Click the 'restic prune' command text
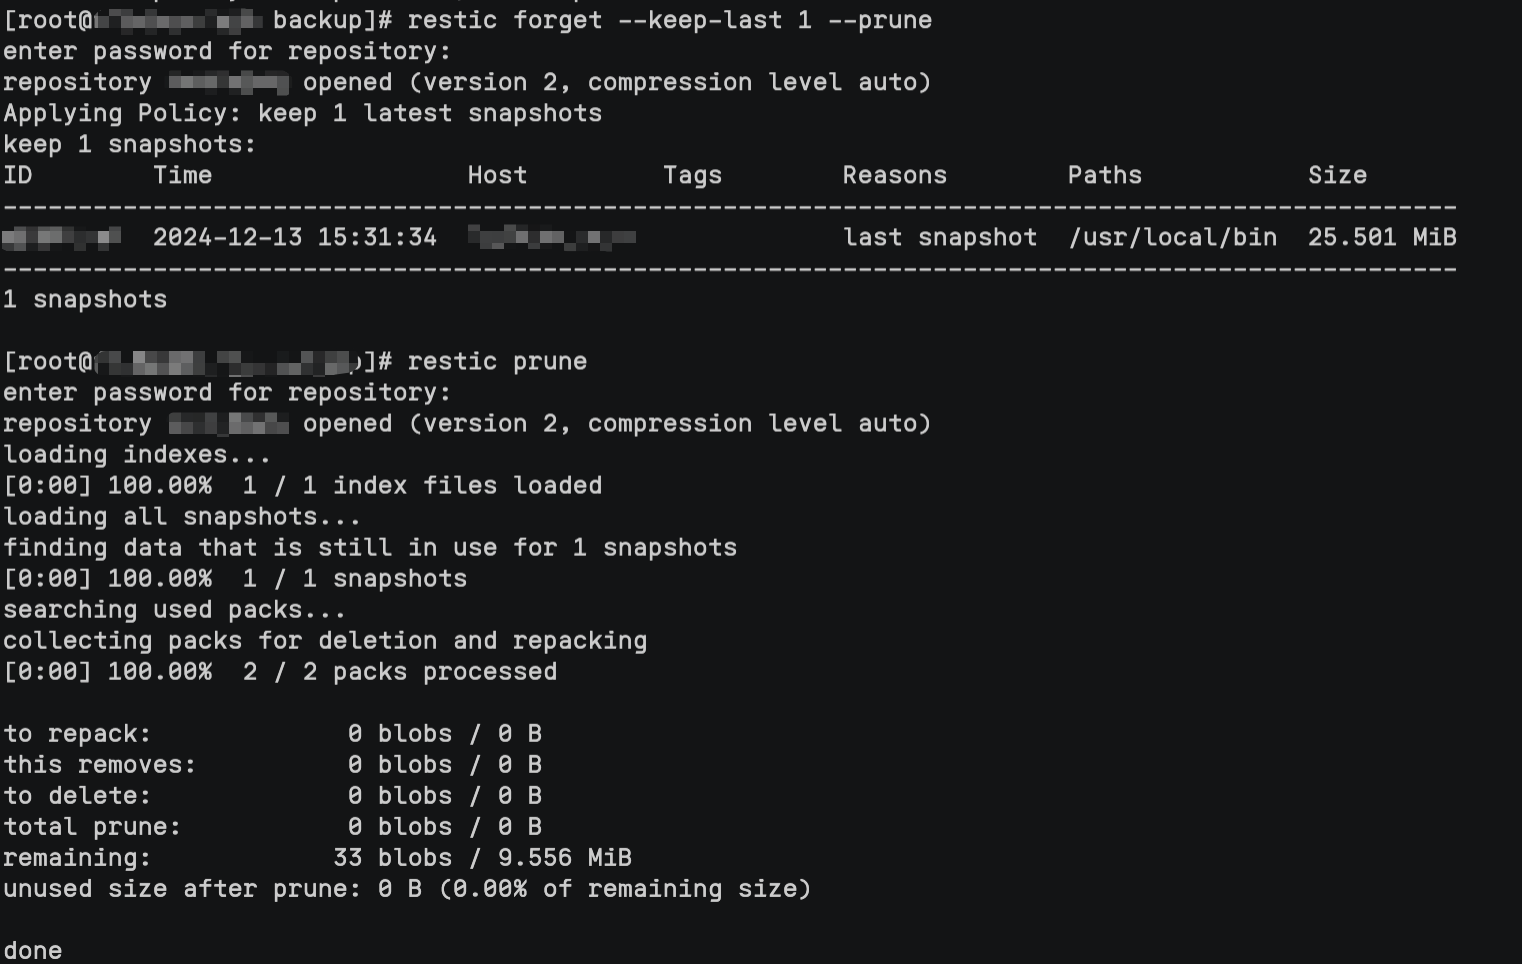 click(497, 361)
